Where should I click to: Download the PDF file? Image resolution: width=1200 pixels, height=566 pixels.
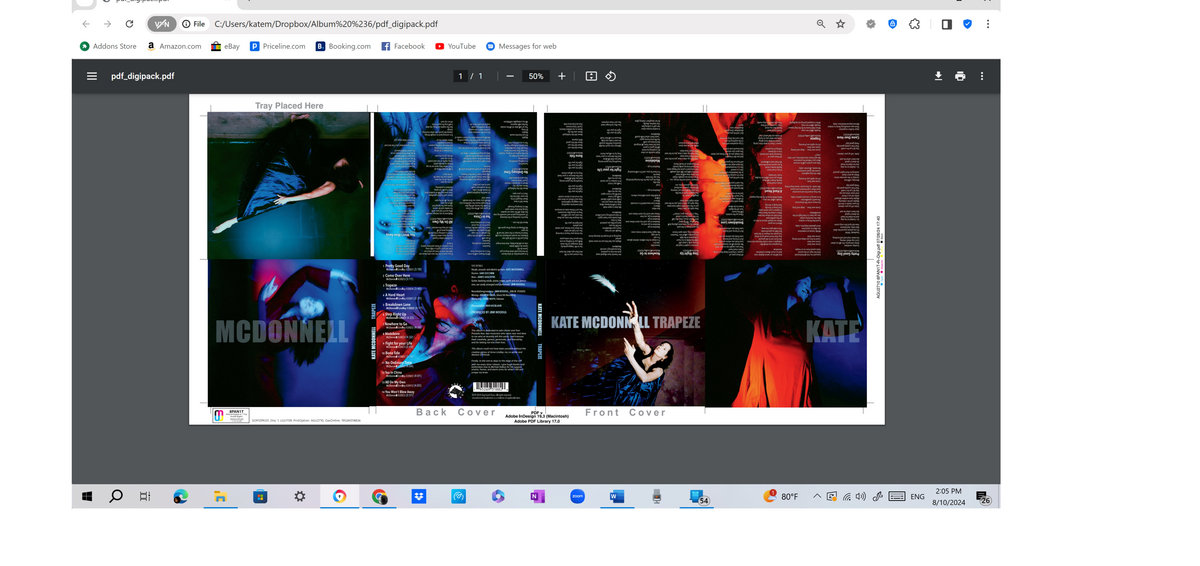pyautogui.click(x=938, y=76)
